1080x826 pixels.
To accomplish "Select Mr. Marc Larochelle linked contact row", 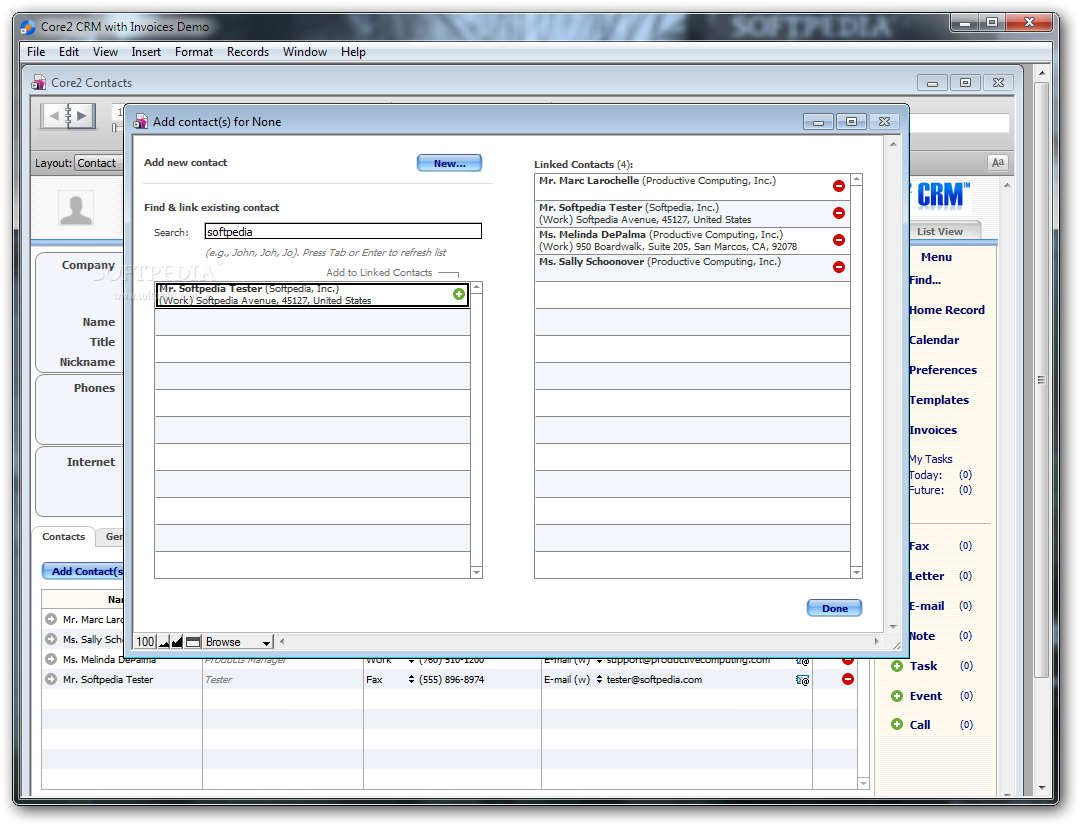I will tap(692, 187).
